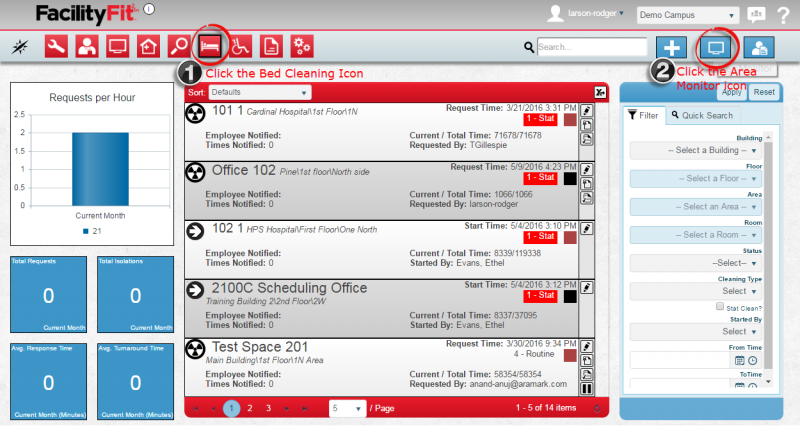Switch to the Quick Search tab
Viewport: 800px width, 440px height.
click(x=701, y=116)
